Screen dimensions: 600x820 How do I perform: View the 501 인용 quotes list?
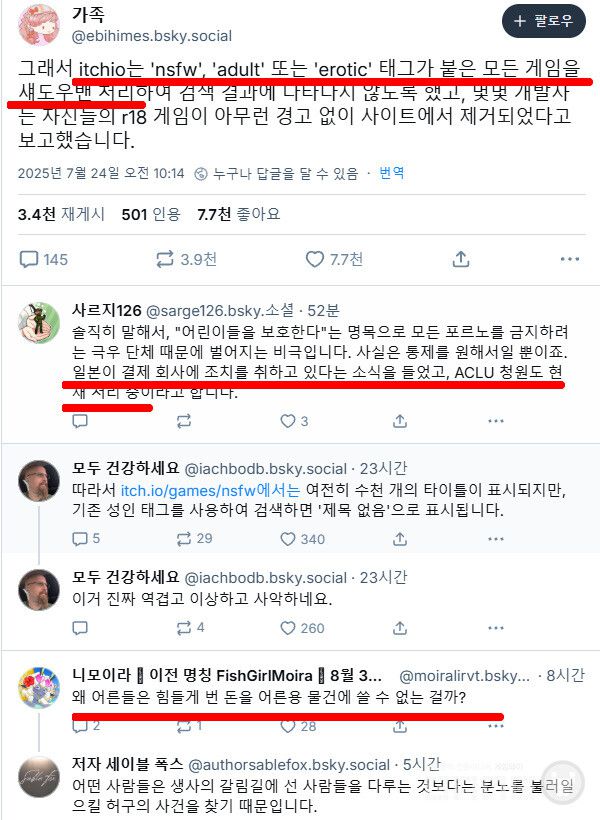point(151,214)
